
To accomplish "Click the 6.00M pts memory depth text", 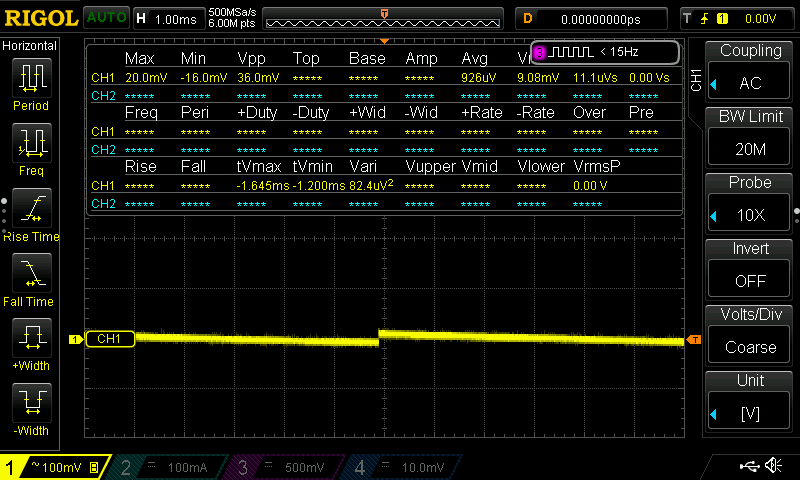I will click(232, 23).
